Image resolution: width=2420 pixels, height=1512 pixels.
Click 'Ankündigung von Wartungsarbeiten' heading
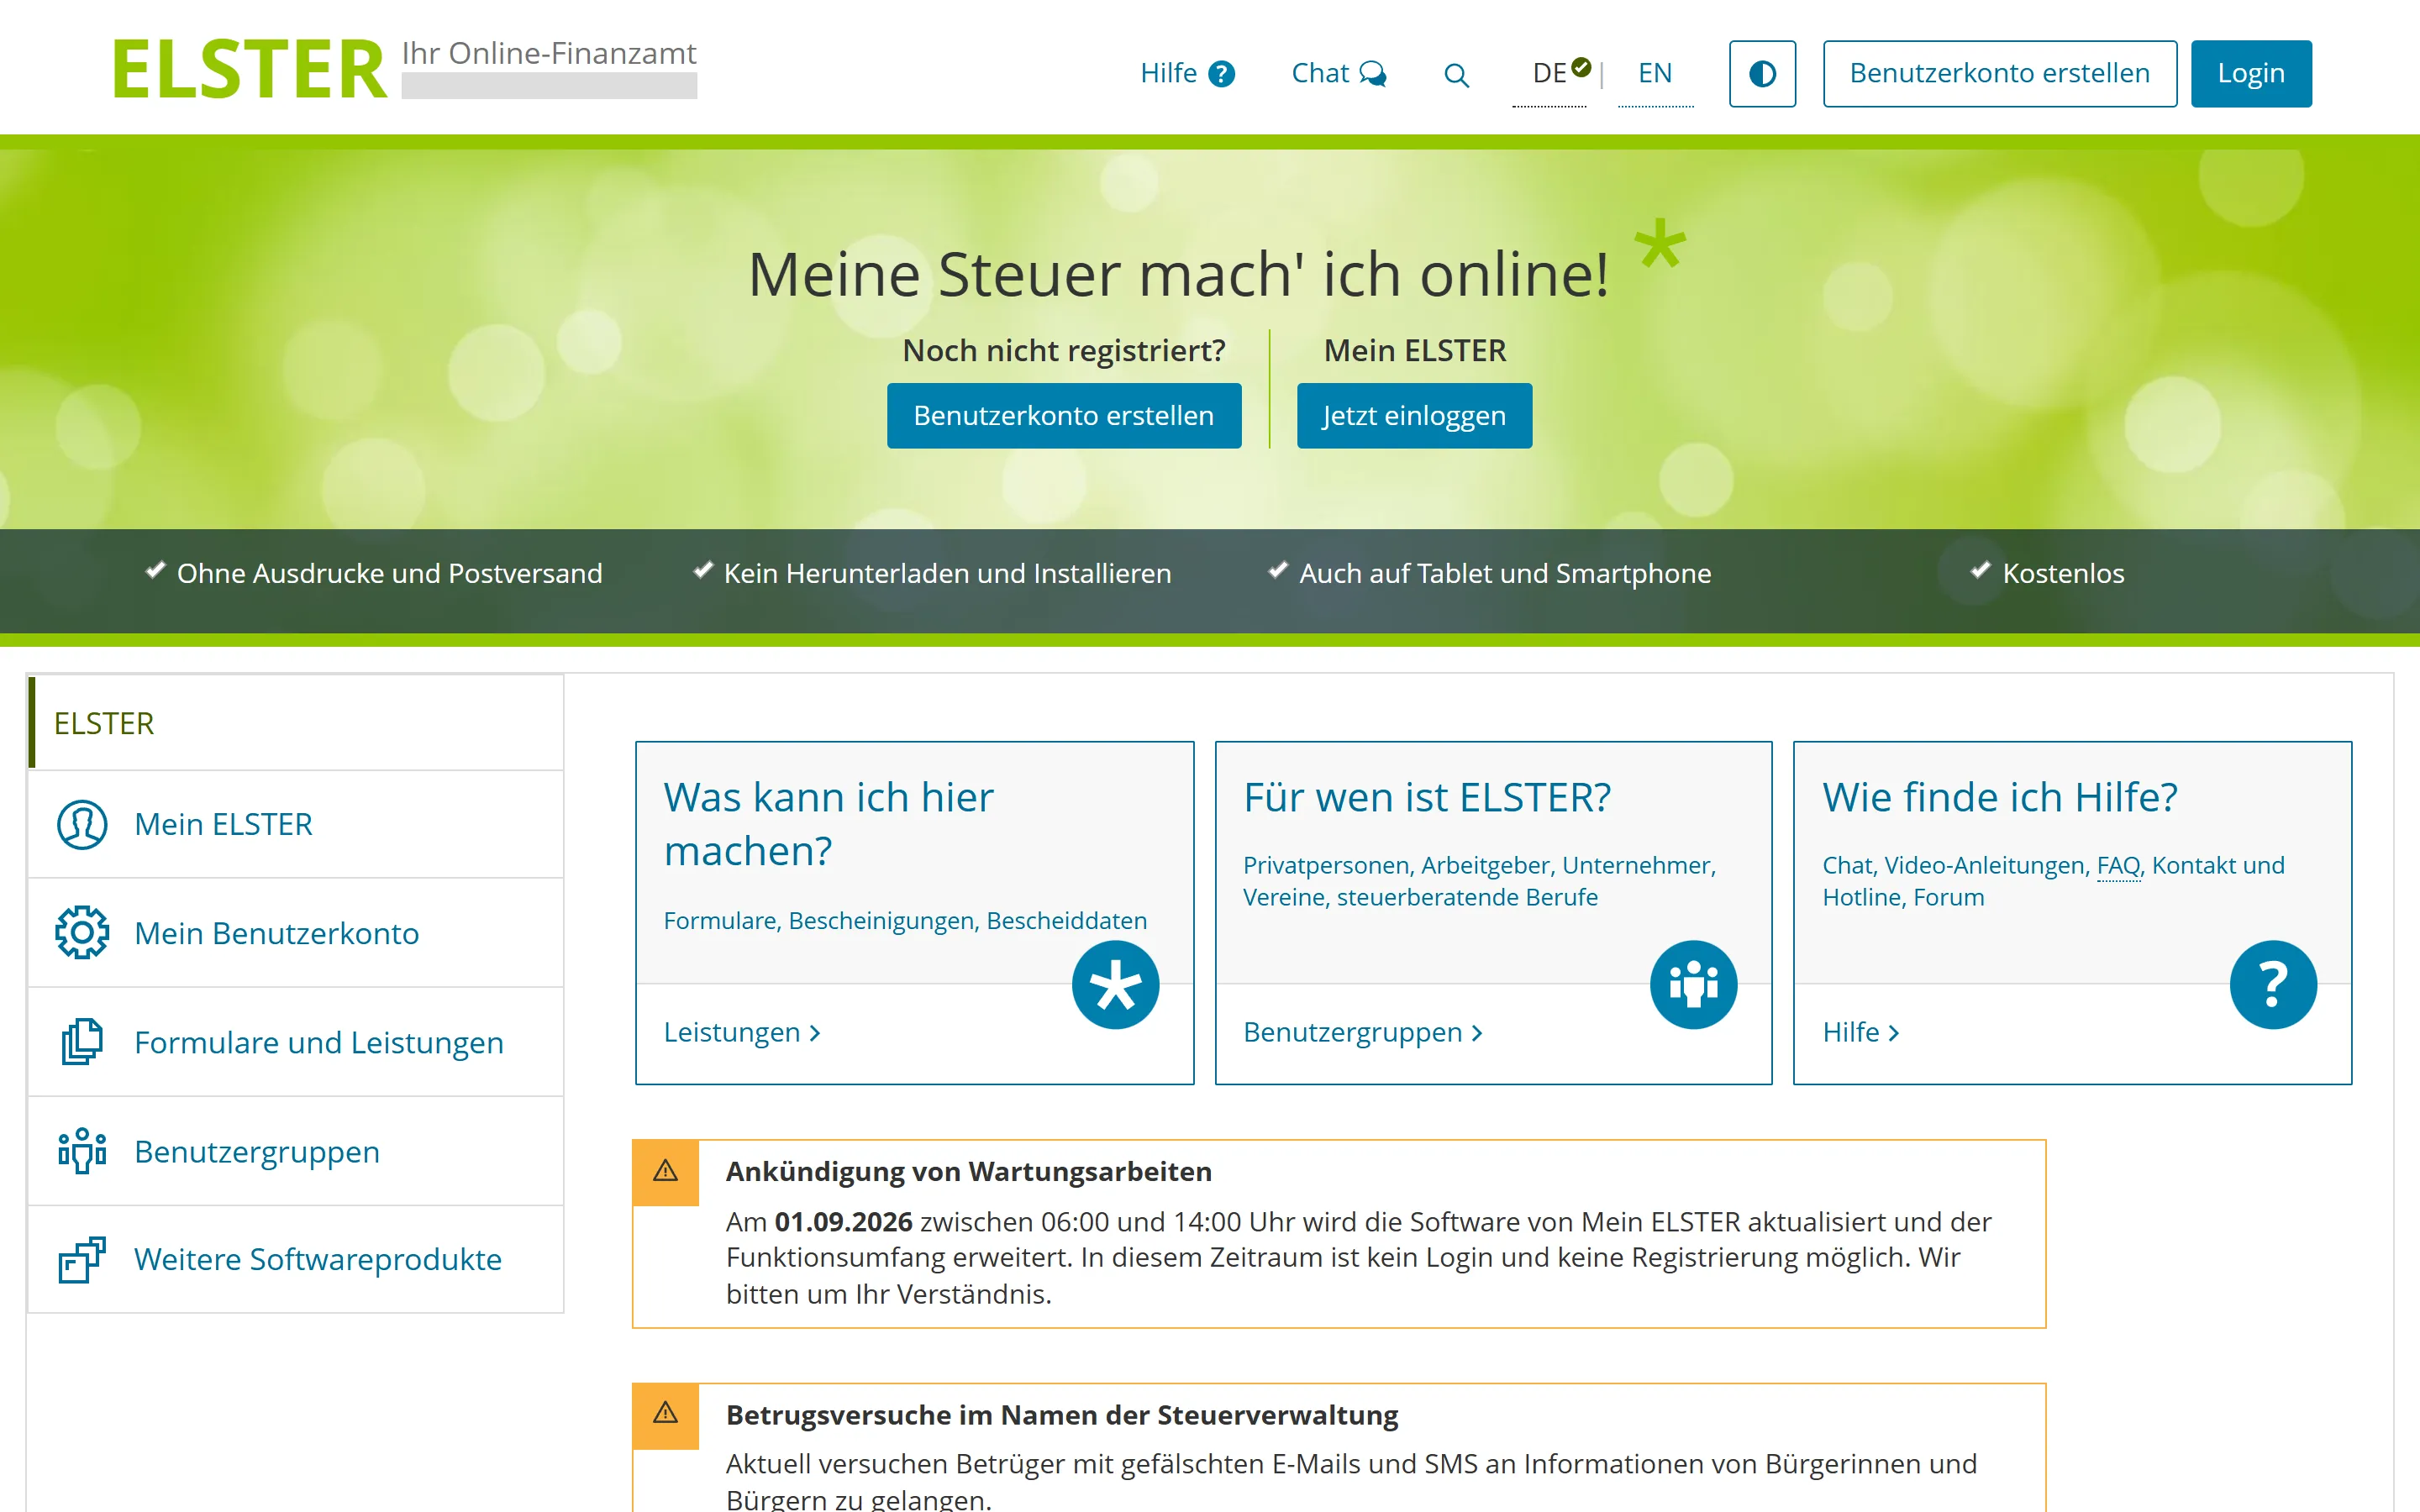pyautogui.click(x=968, y=1171)
